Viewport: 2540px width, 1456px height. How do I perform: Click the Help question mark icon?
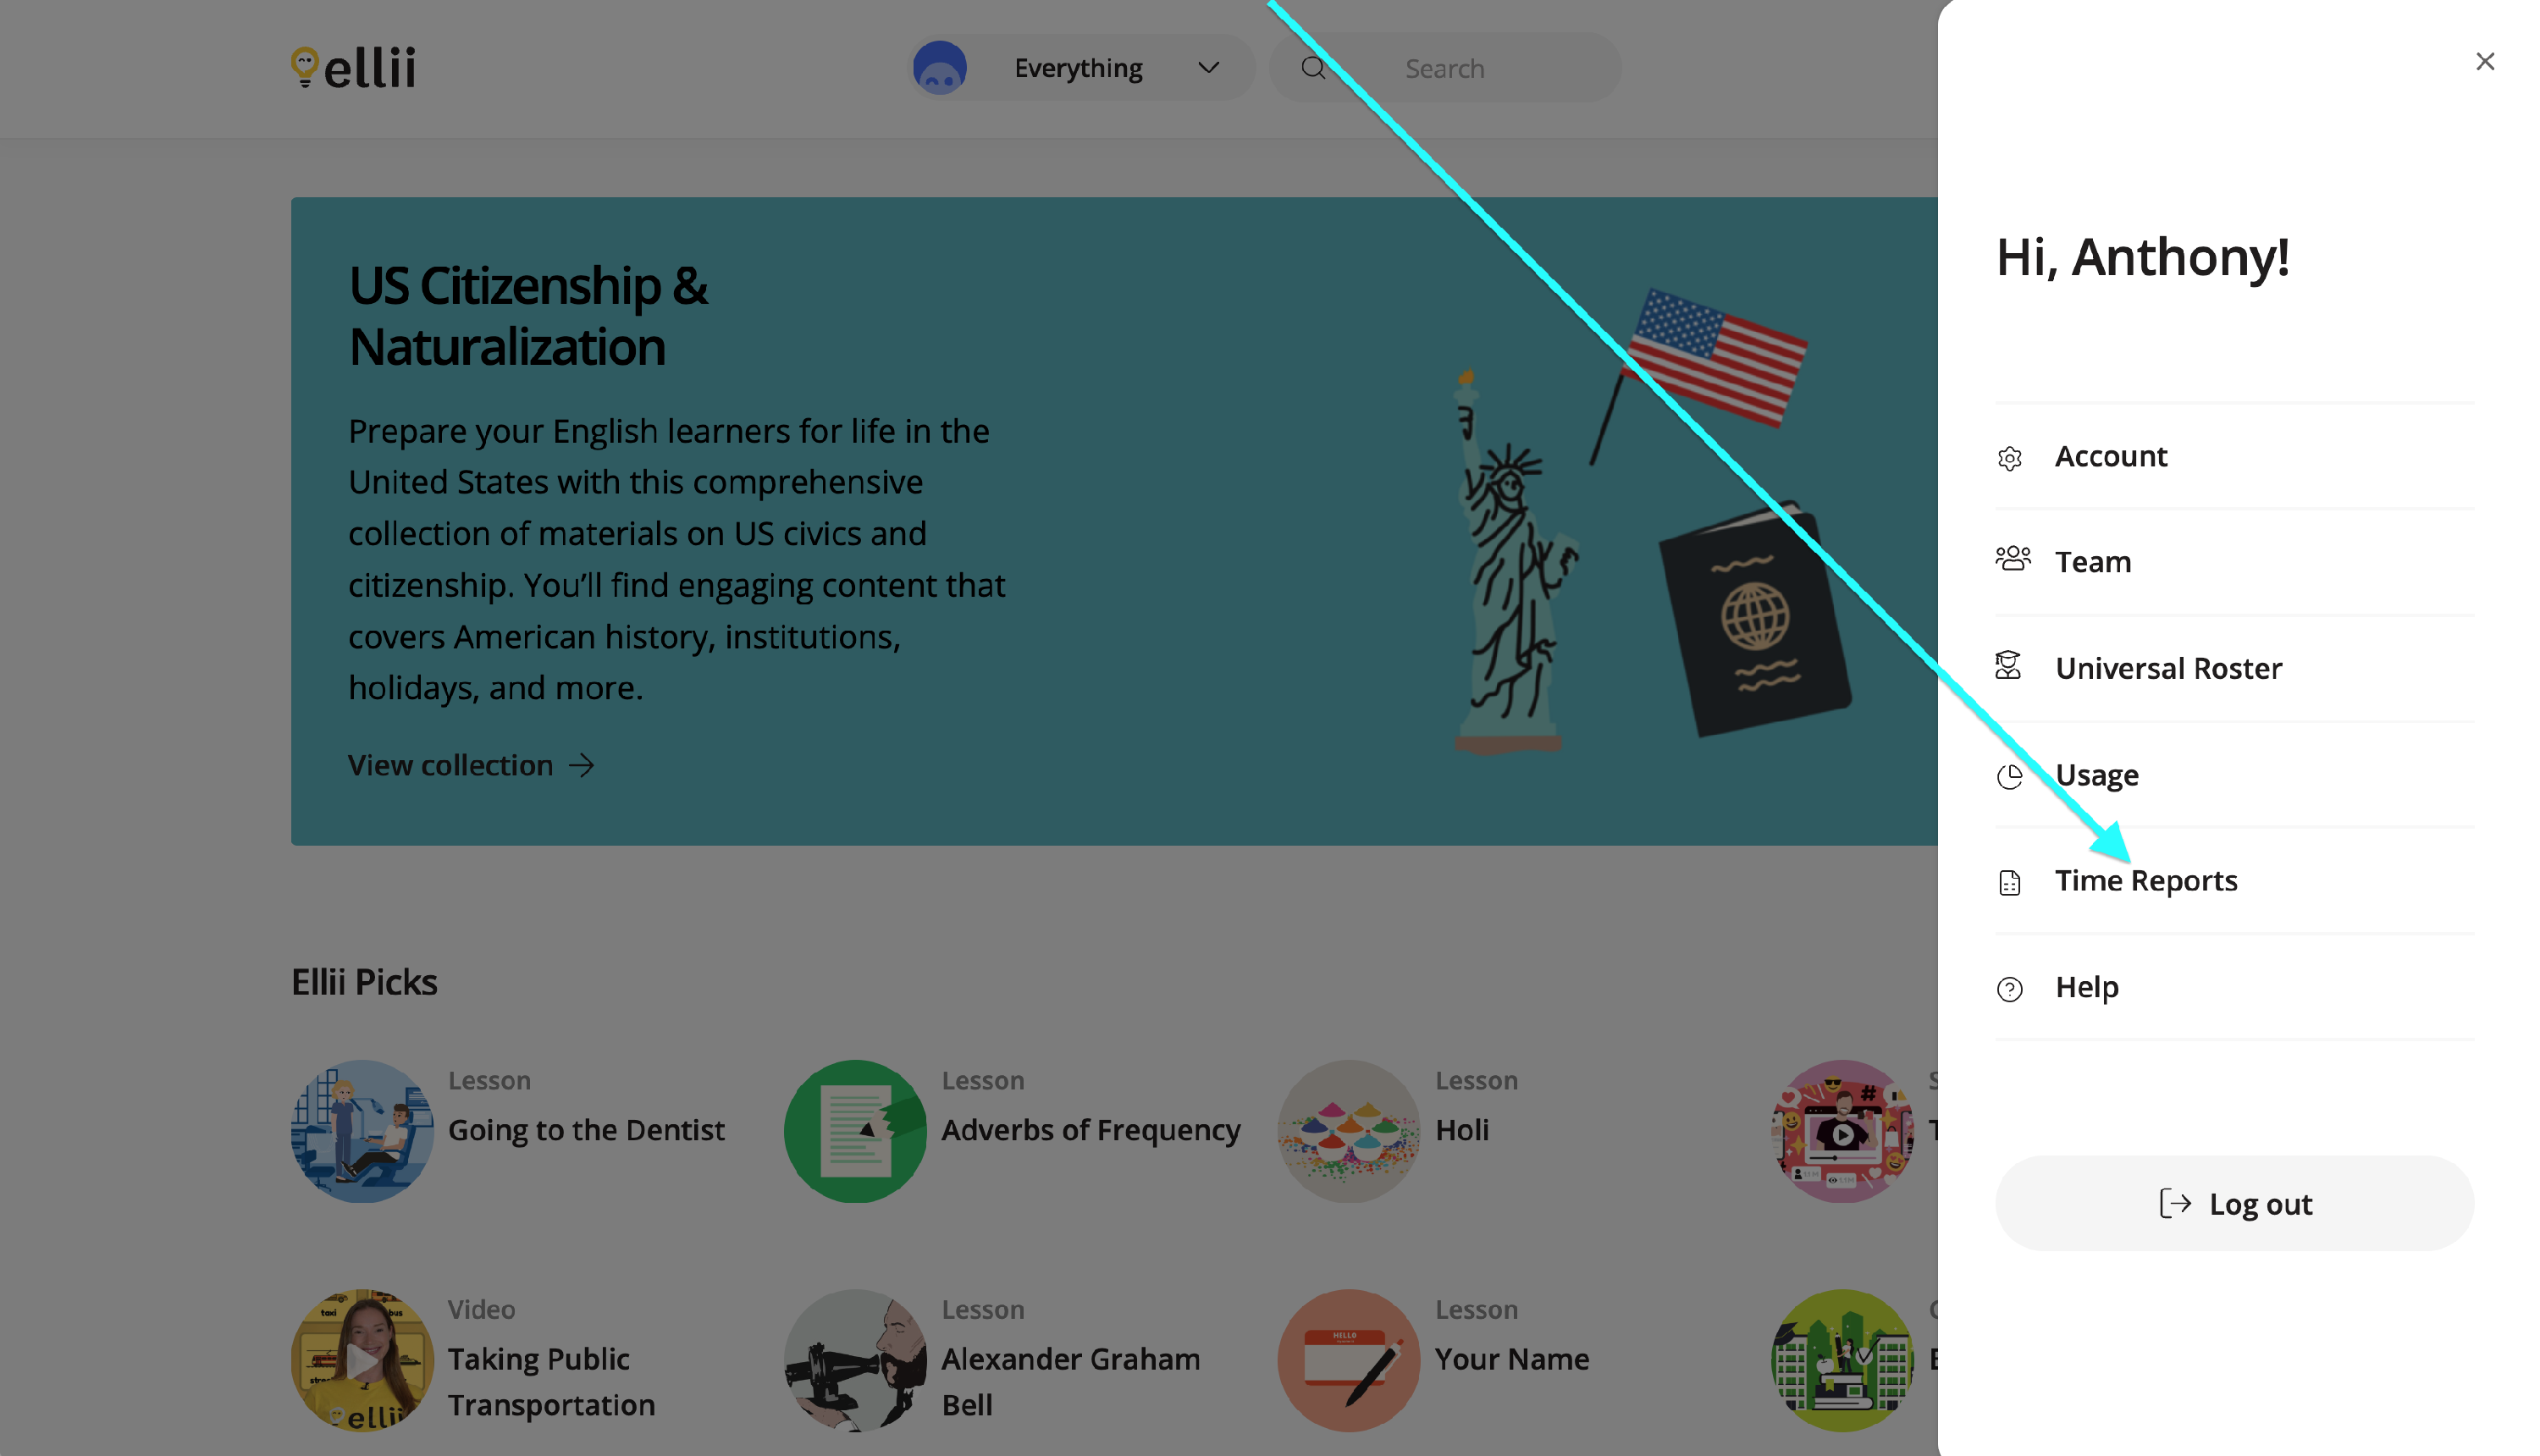(x=2010, y=989)
